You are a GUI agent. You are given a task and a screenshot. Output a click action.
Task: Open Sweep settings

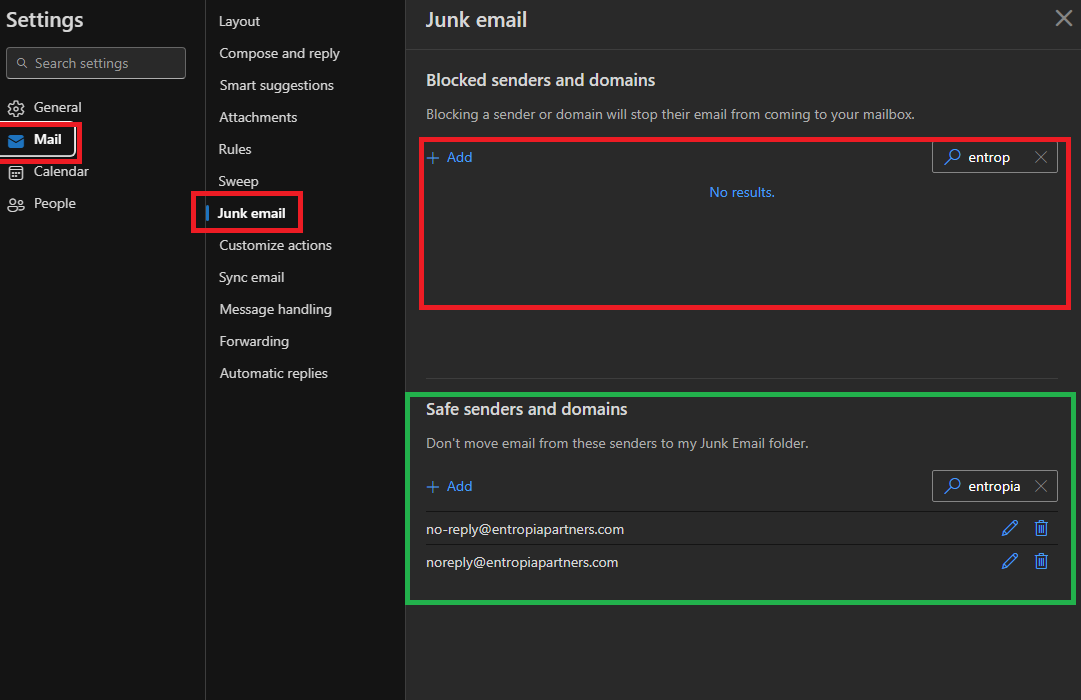point(239,181)
